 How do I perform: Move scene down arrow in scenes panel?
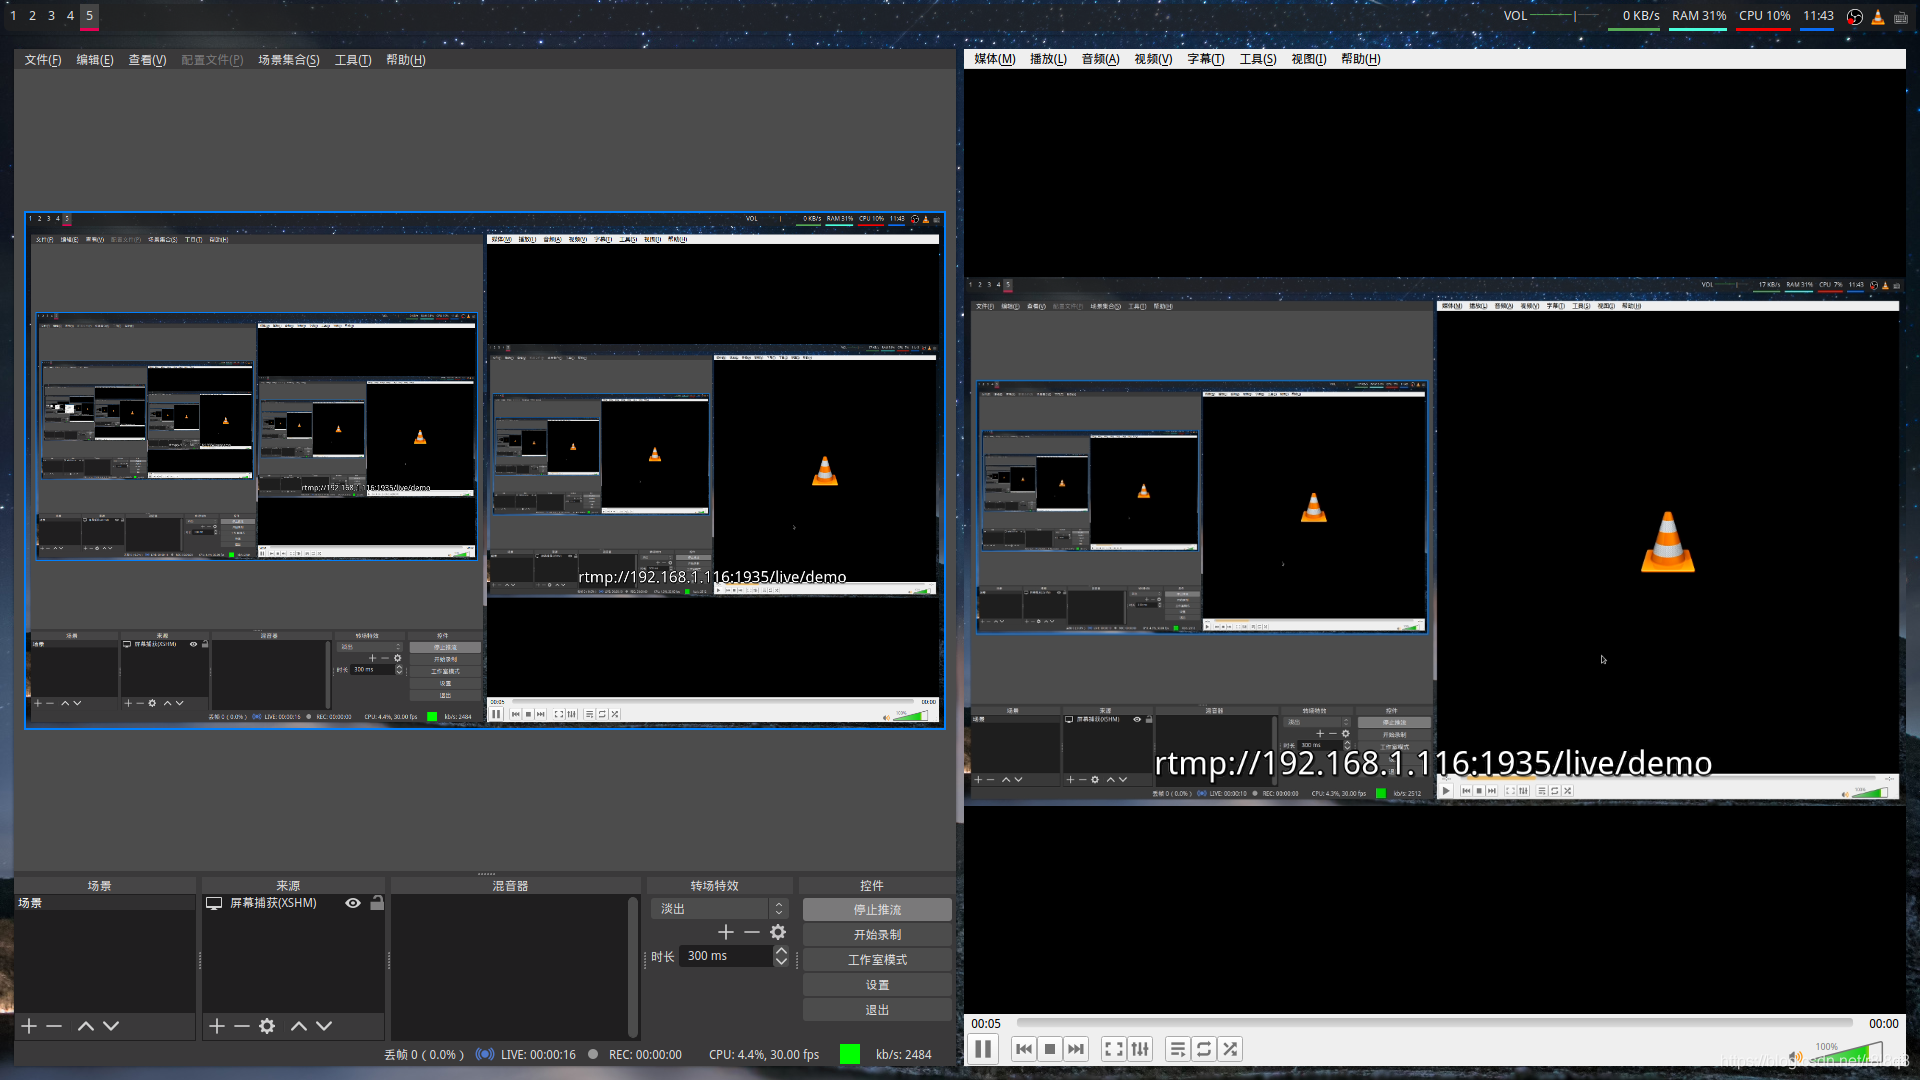click(x=111, y=1026)
